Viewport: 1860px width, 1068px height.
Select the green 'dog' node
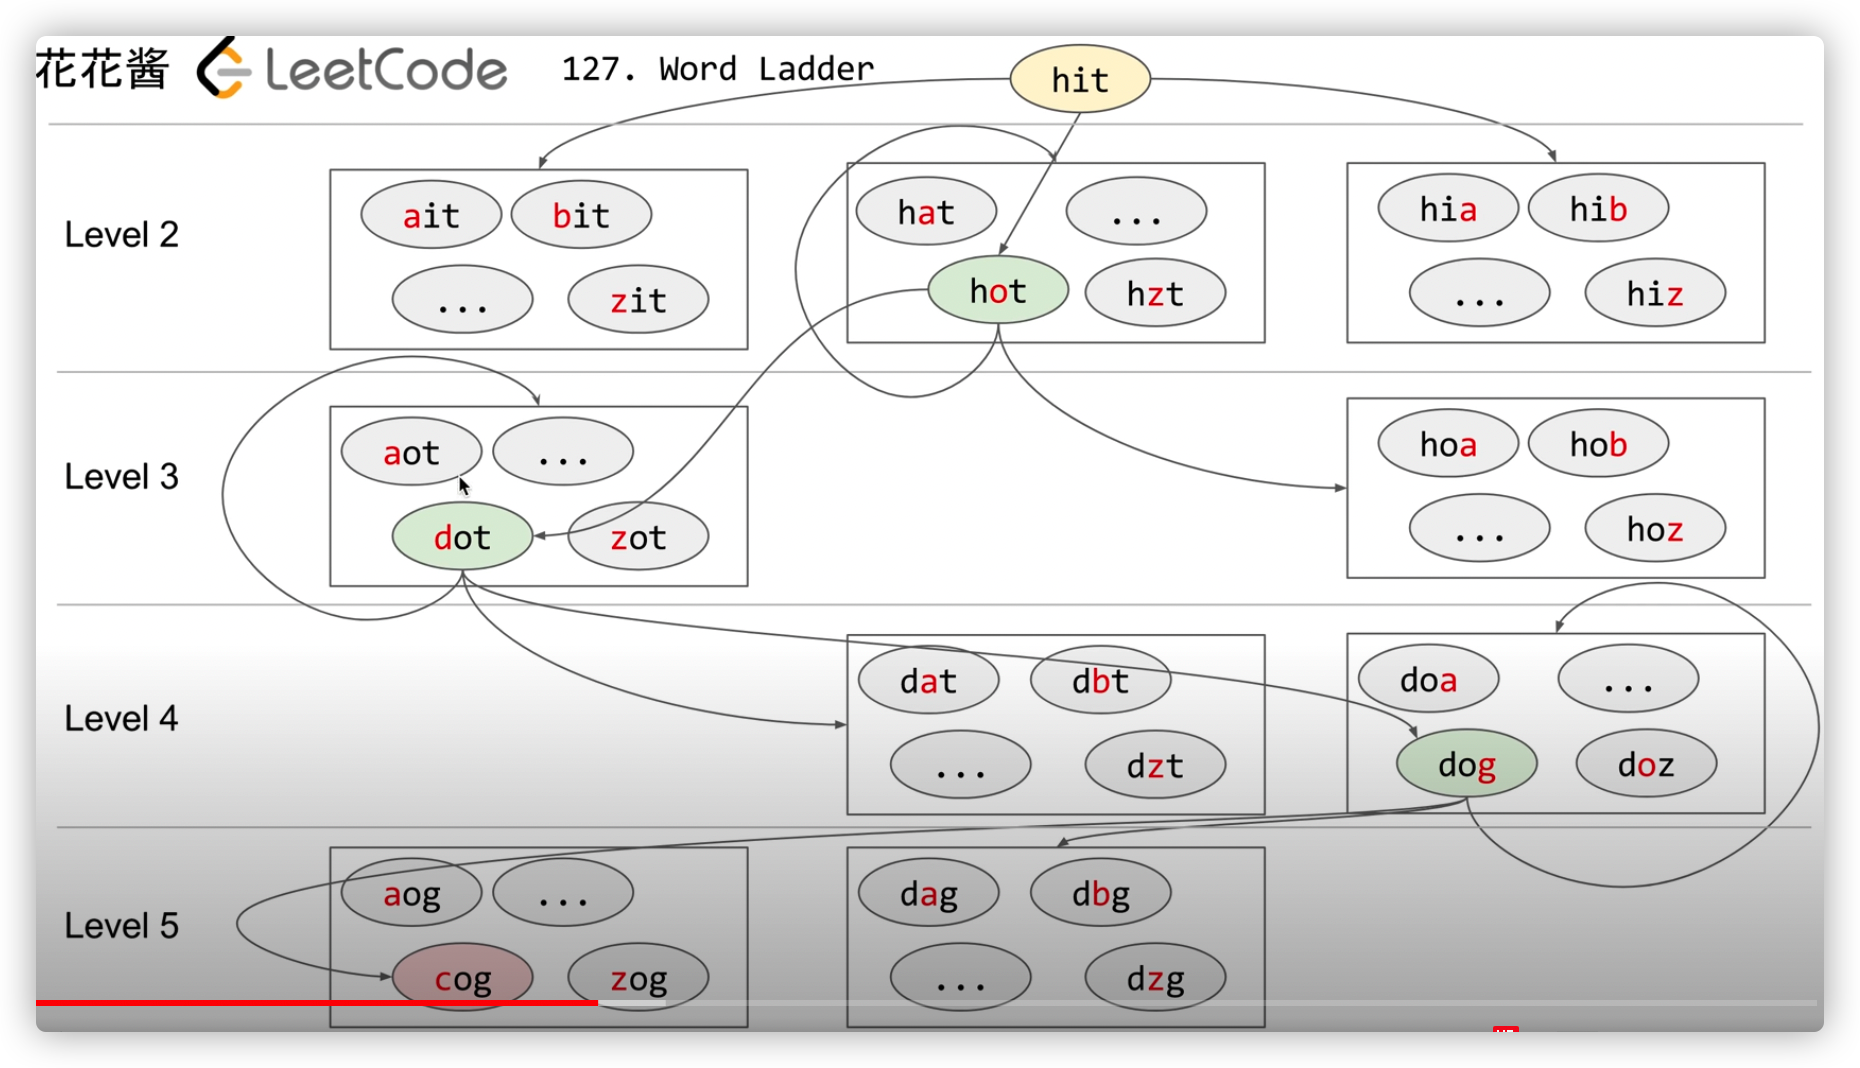[x=1467, y=765]
